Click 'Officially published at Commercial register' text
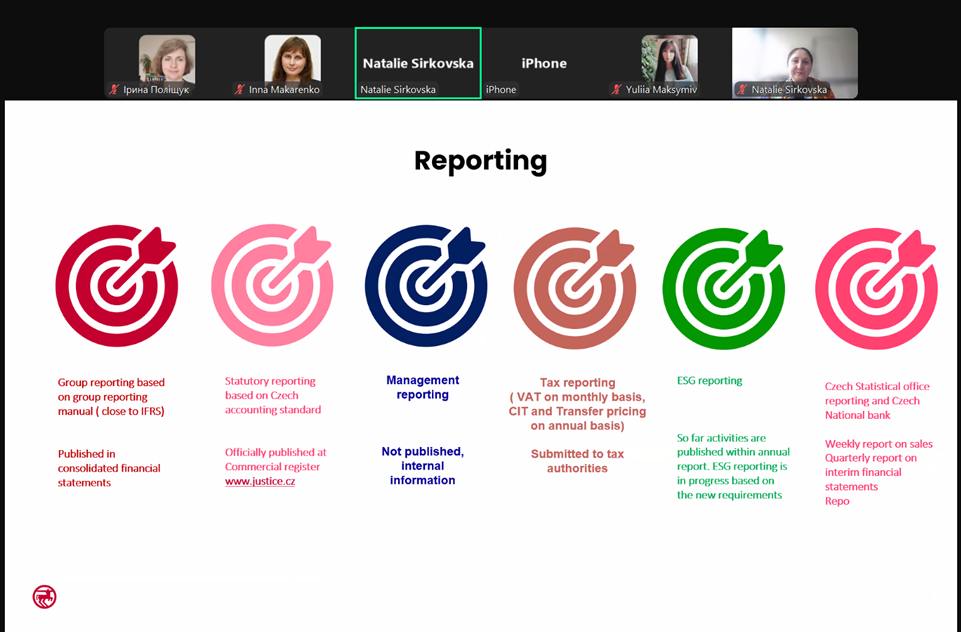The width and height of the screenshot is (961, 632). [x=275, y=459]
